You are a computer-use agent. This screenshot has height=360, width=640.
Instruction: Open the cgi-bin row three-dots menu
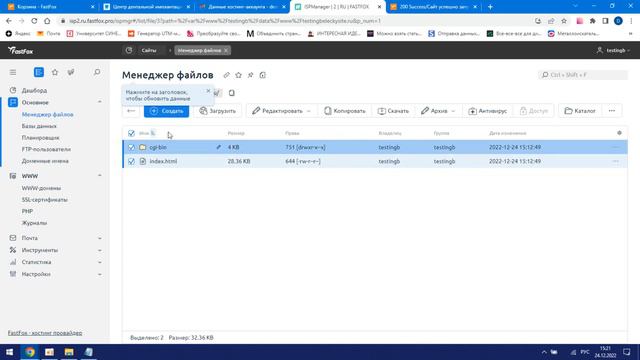(x=616, y=147)
